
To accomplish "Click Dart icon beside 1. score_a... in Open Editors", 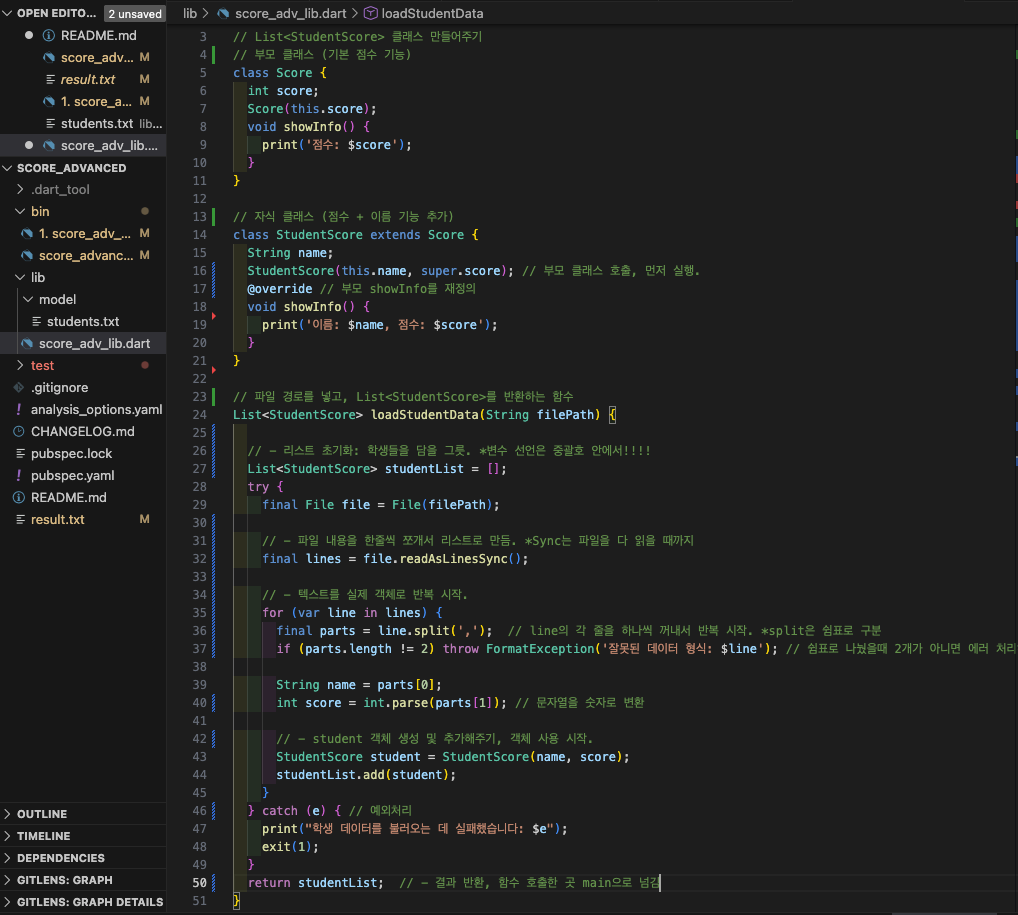I will [x=49, y=101].
